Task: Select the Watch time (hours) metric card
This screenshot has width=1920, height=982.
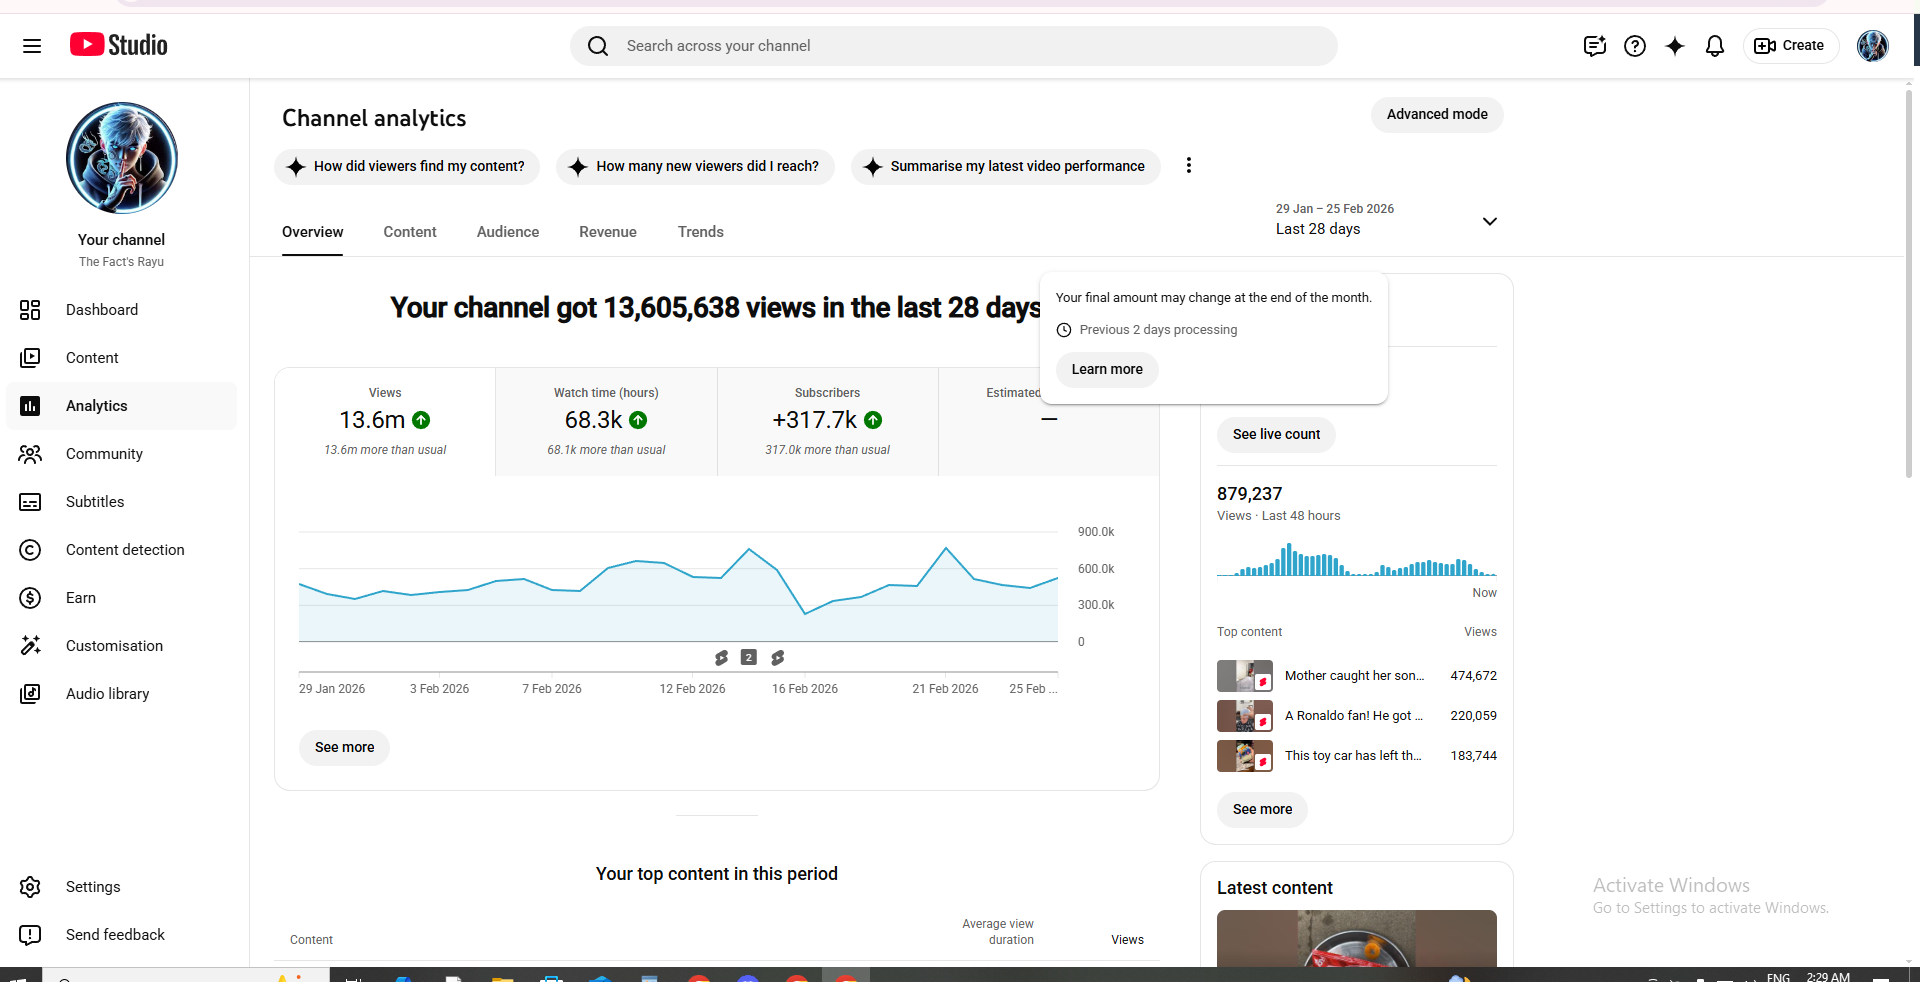Action: click(606, 421)
